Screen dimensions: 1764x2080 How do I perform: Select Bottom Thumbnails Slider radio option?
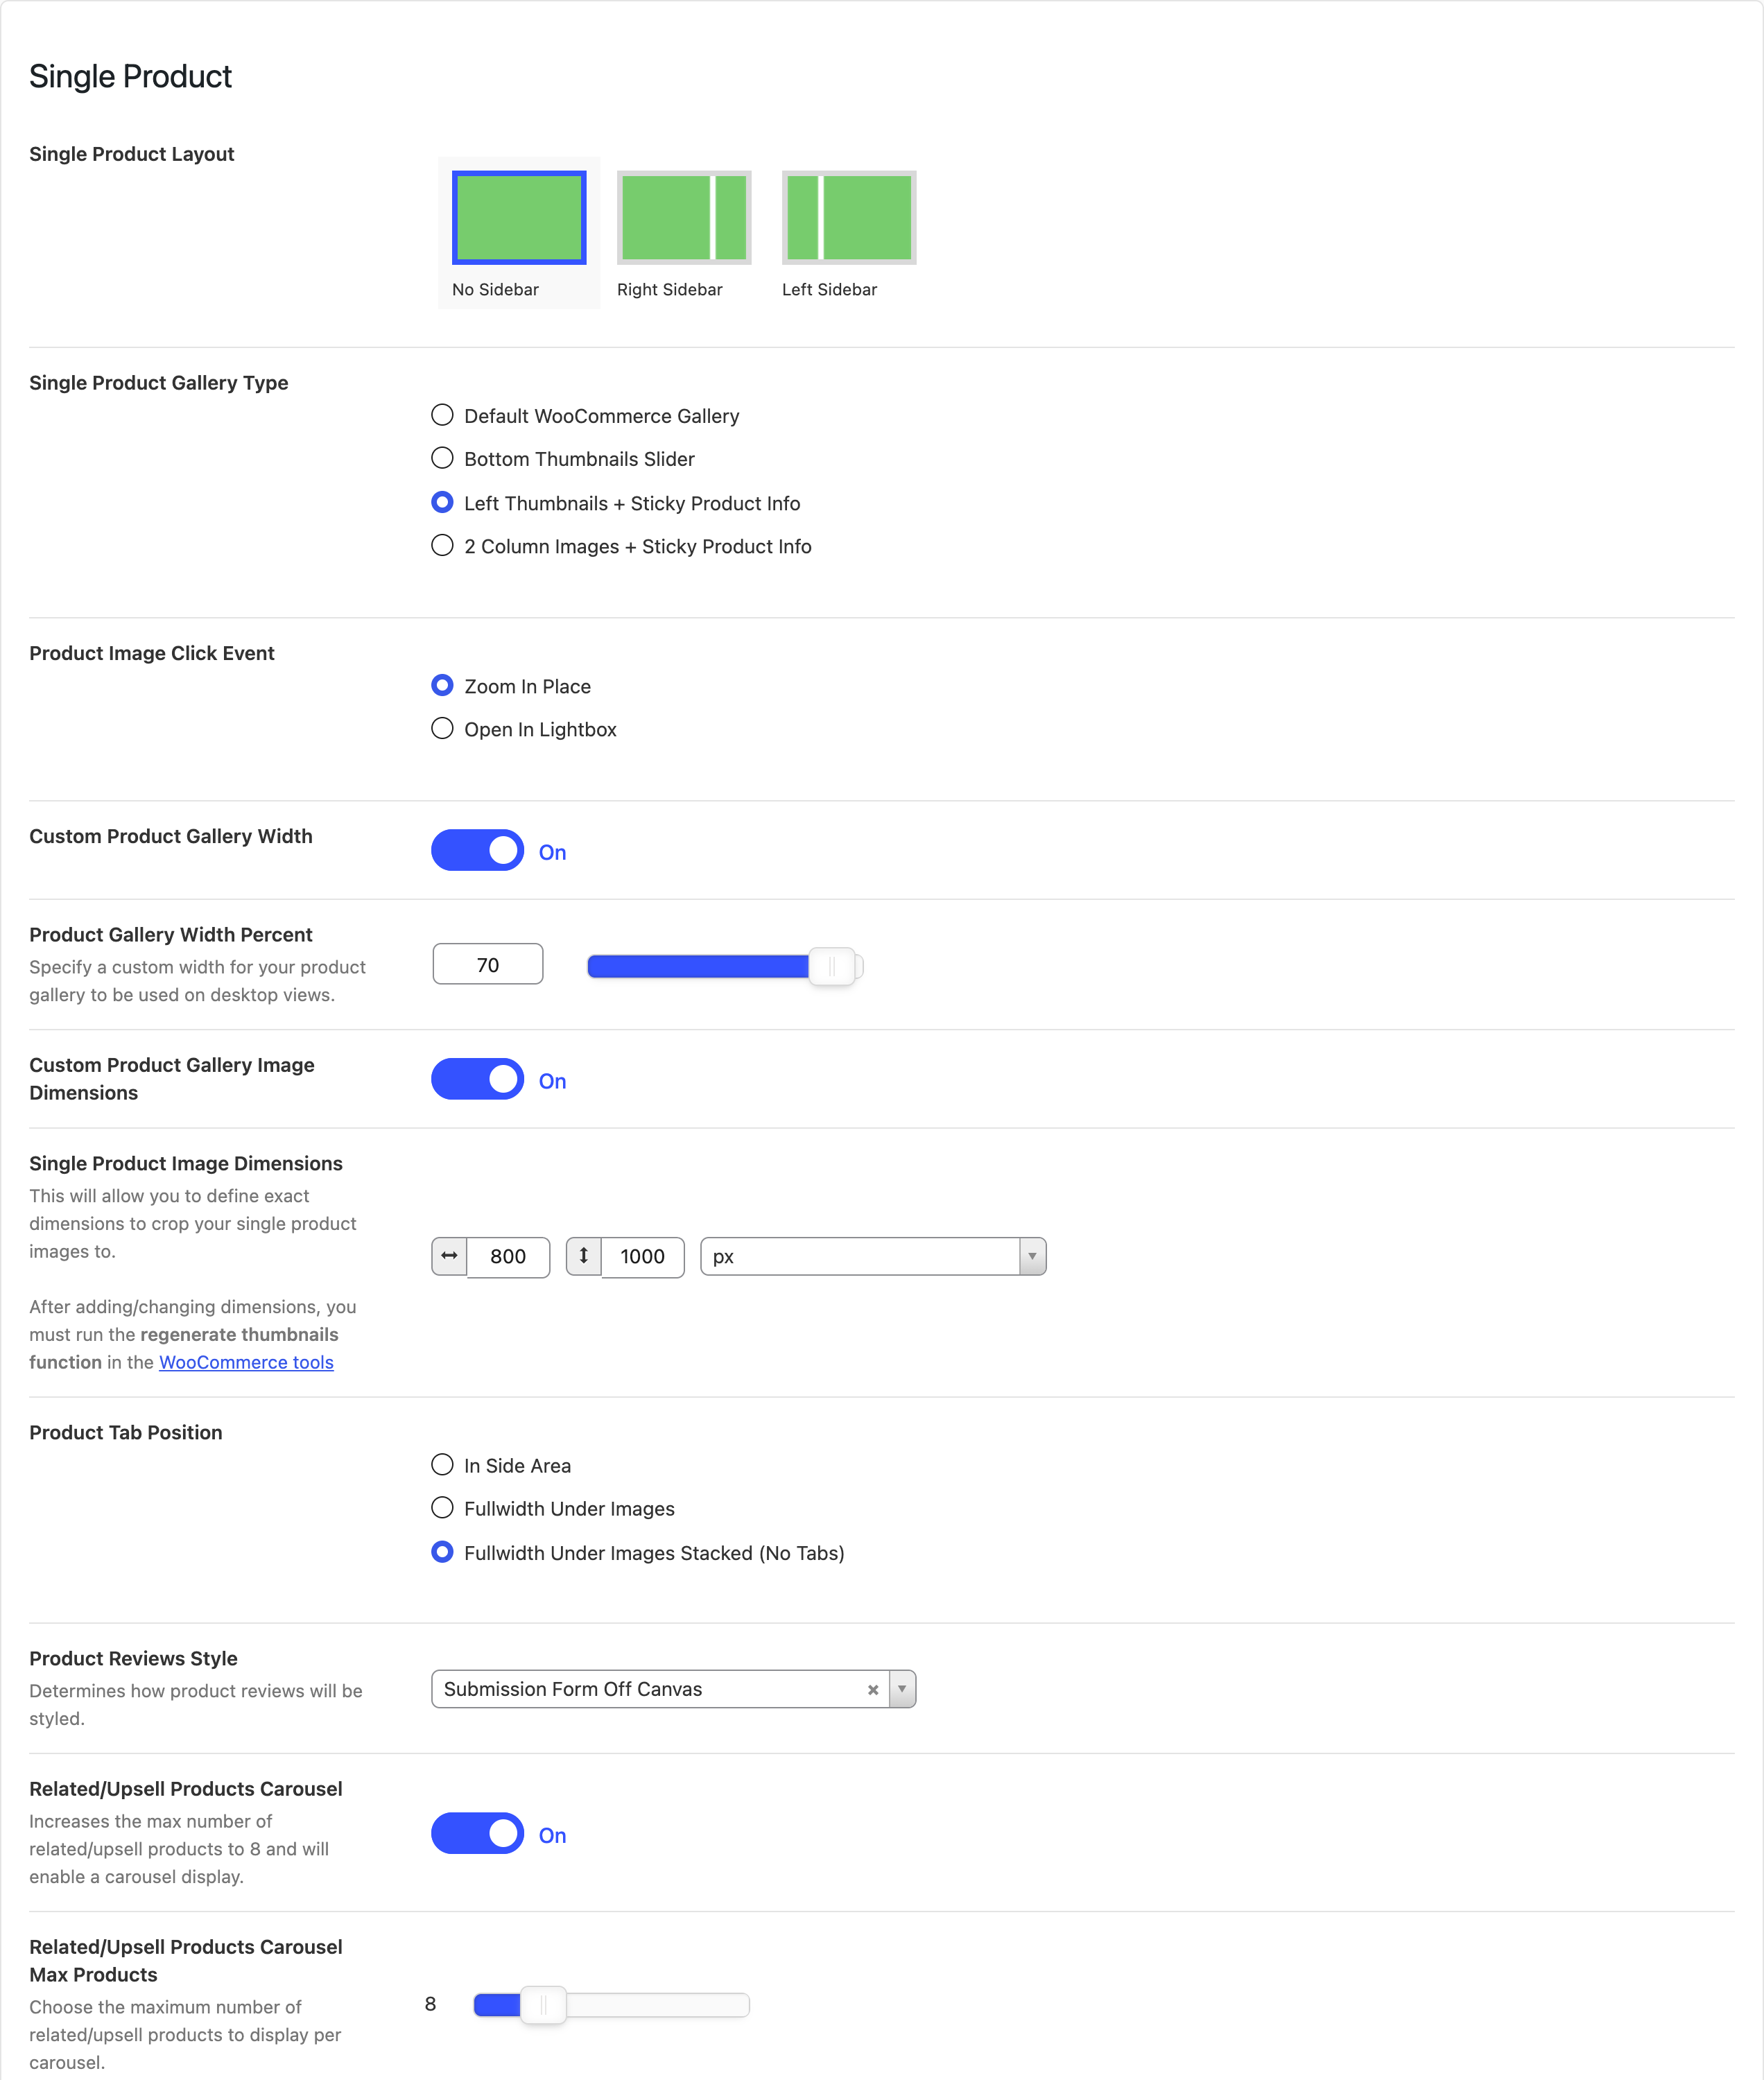coord(442,458)
